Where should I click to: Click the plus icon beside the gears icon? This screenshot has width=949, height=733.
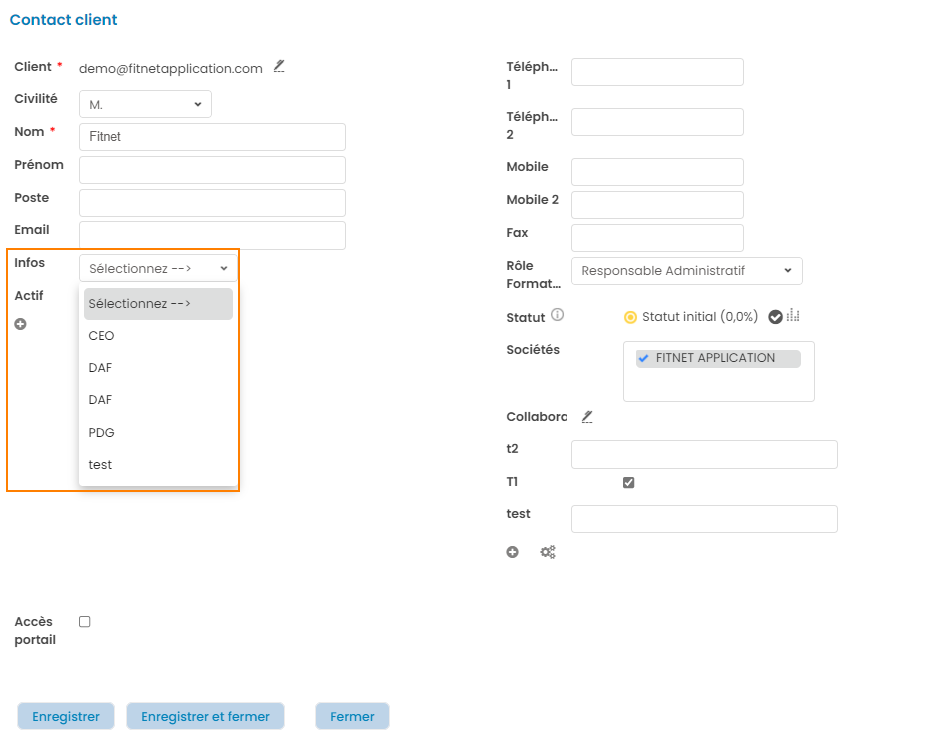tap(512, 552)
